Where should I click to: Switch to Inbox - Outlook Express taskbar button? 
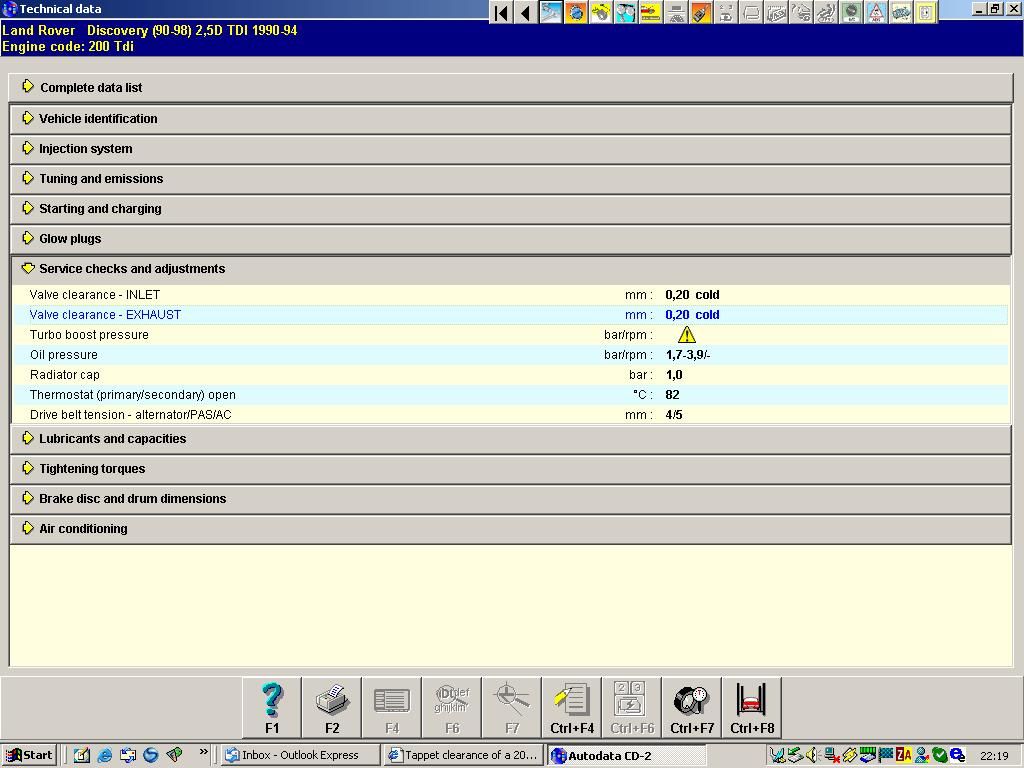[300, 756]
